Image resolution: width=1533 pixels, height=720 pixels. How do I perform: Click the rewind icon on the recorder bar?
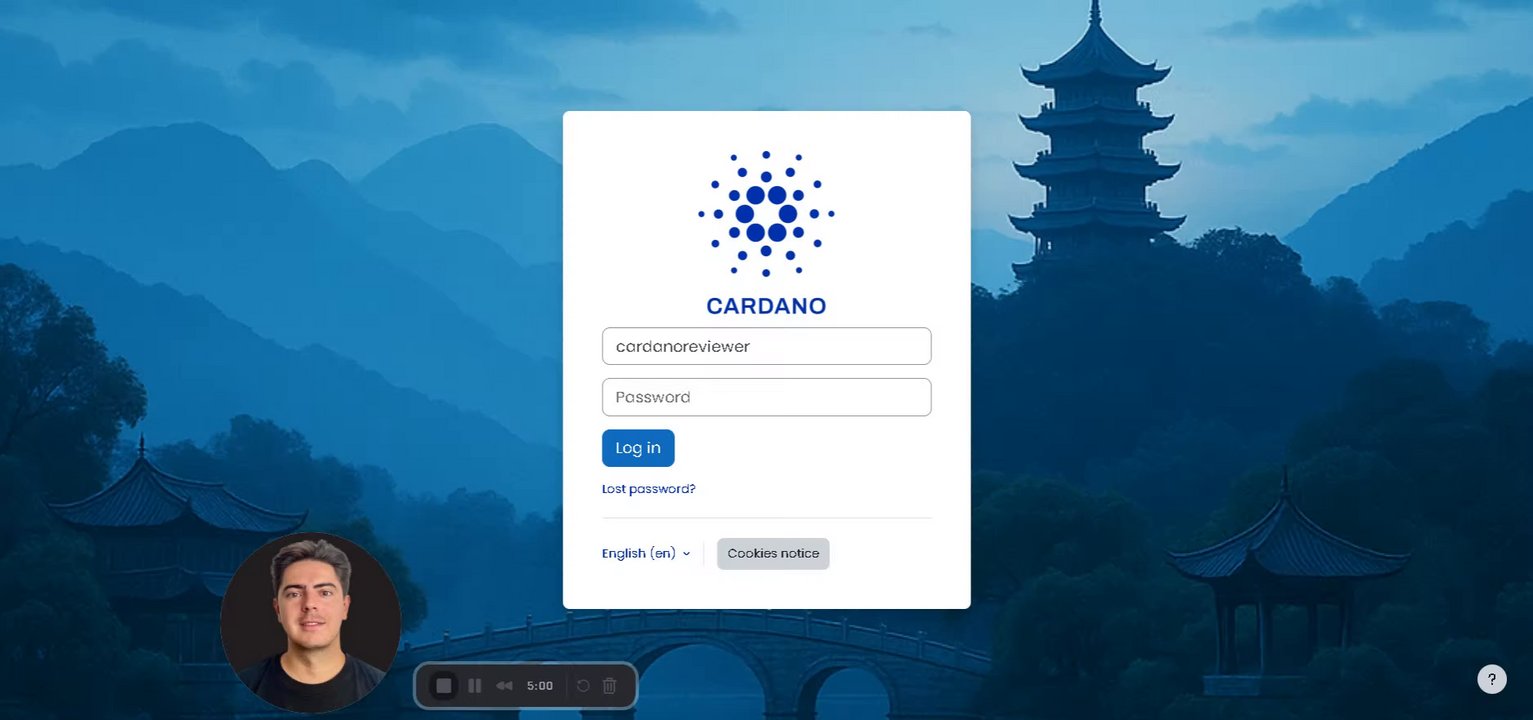(x=505, y=686)
